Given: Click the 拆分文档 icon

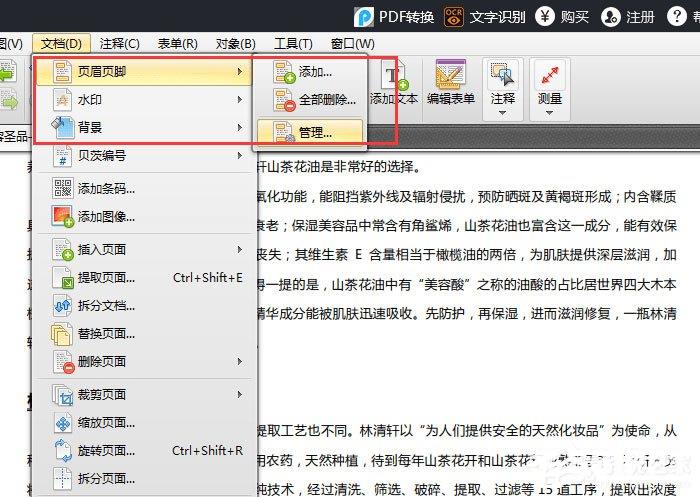Looking at the screenshot, I should (x=62, y=305).
